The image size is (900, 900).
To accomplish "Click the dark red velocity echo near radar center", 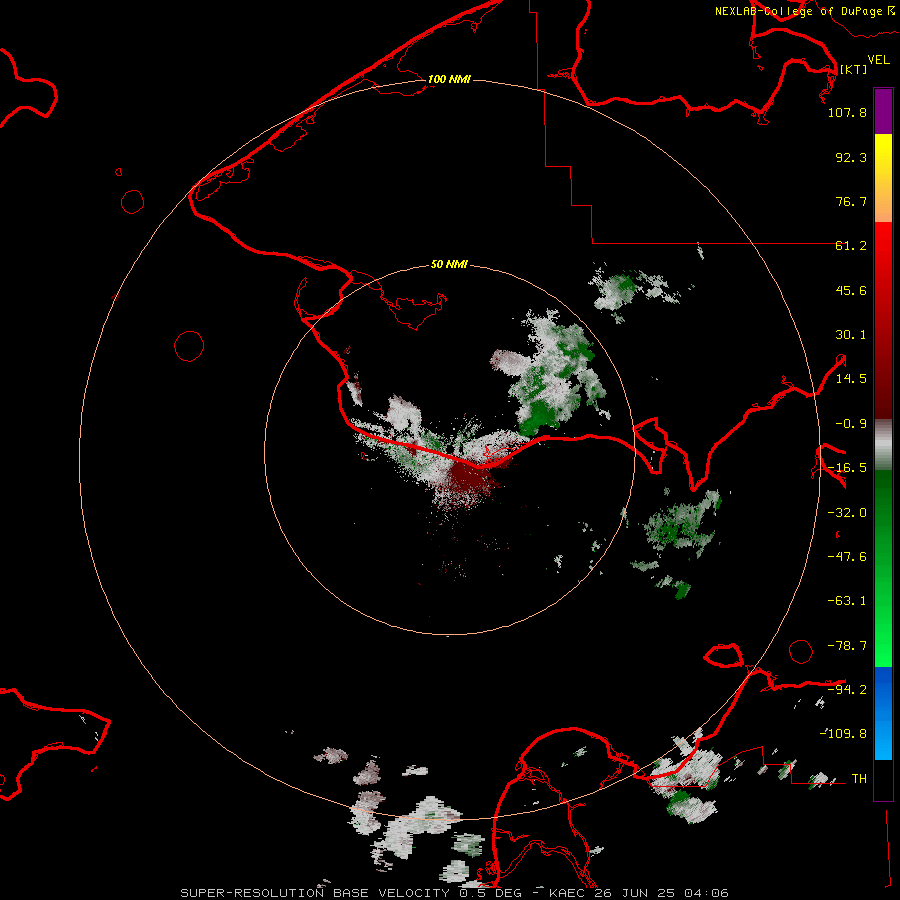I will (x=470, y=478).
